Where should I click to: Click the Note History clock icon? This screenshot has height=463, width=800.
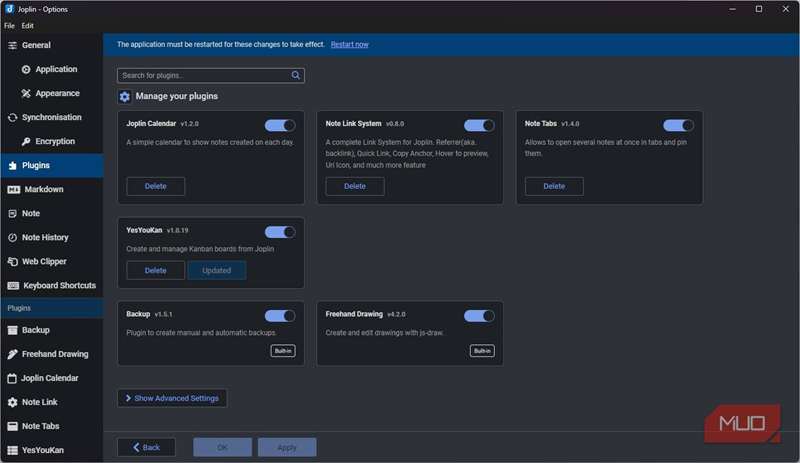point(13,237)
